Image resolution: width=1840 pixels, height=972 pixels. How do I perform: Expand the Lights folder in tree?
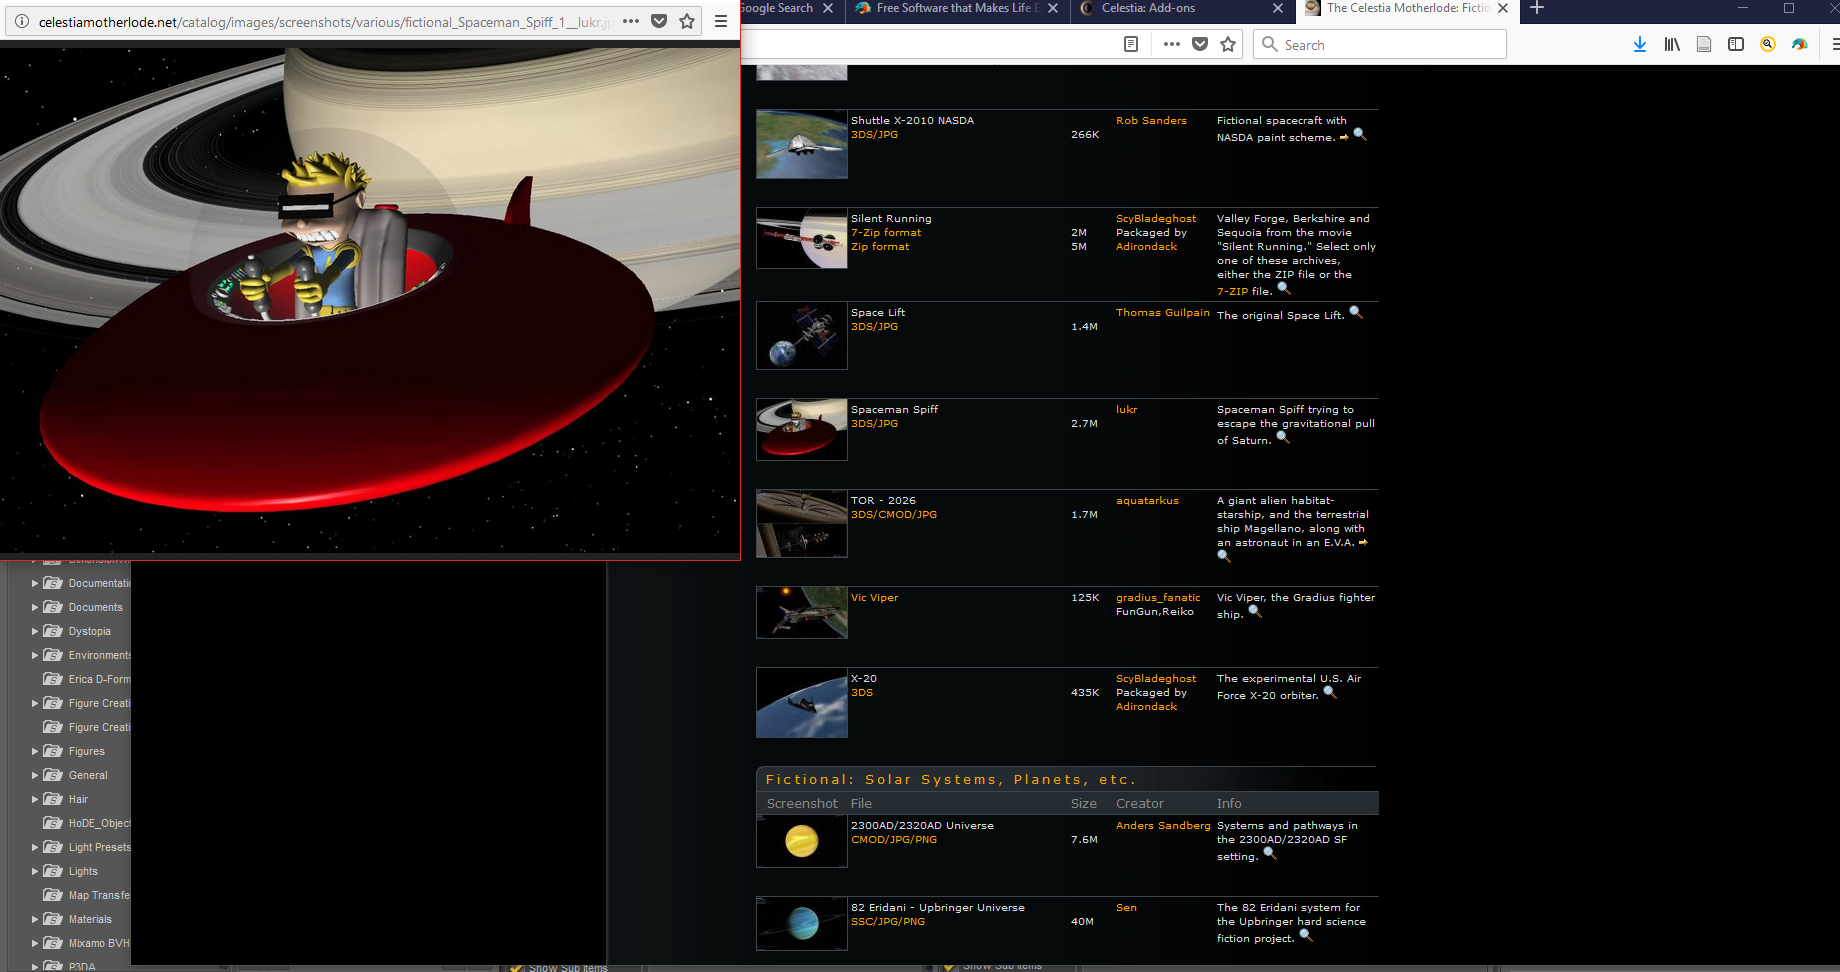pyautogui.click(x=35, y=871)
